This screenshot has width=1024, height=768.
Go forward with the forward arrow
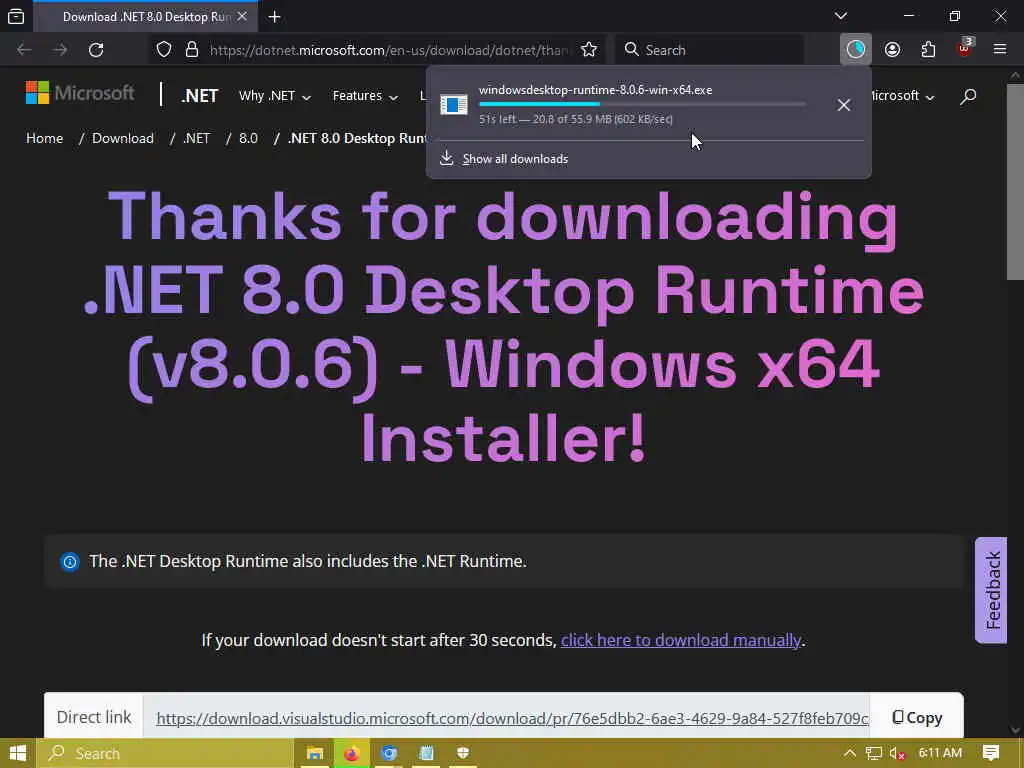click(60, 50)
